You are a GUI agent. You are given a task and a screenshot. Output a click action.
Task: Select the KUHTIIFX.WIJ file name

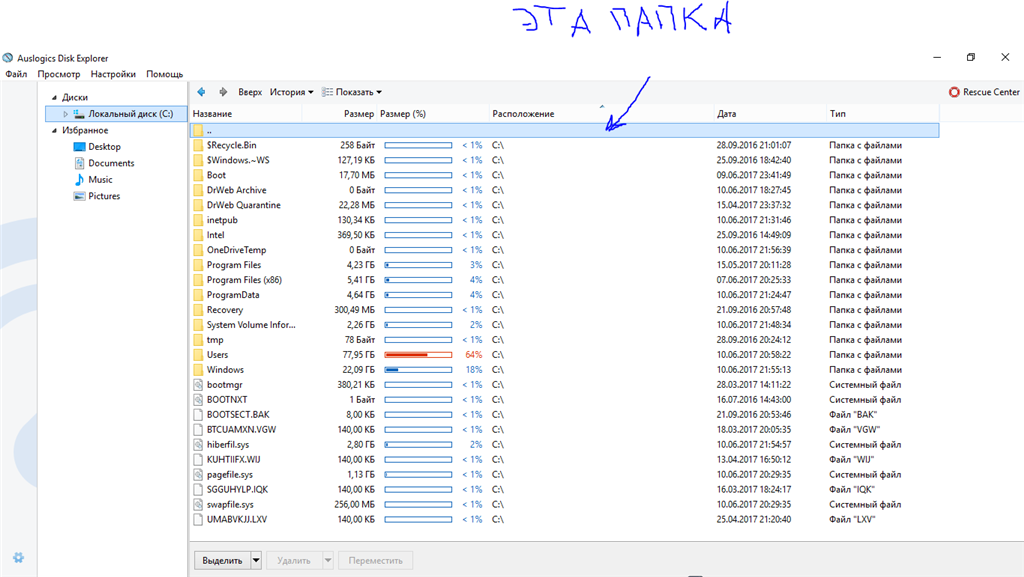pyautogui.click(x=233, y=460)
